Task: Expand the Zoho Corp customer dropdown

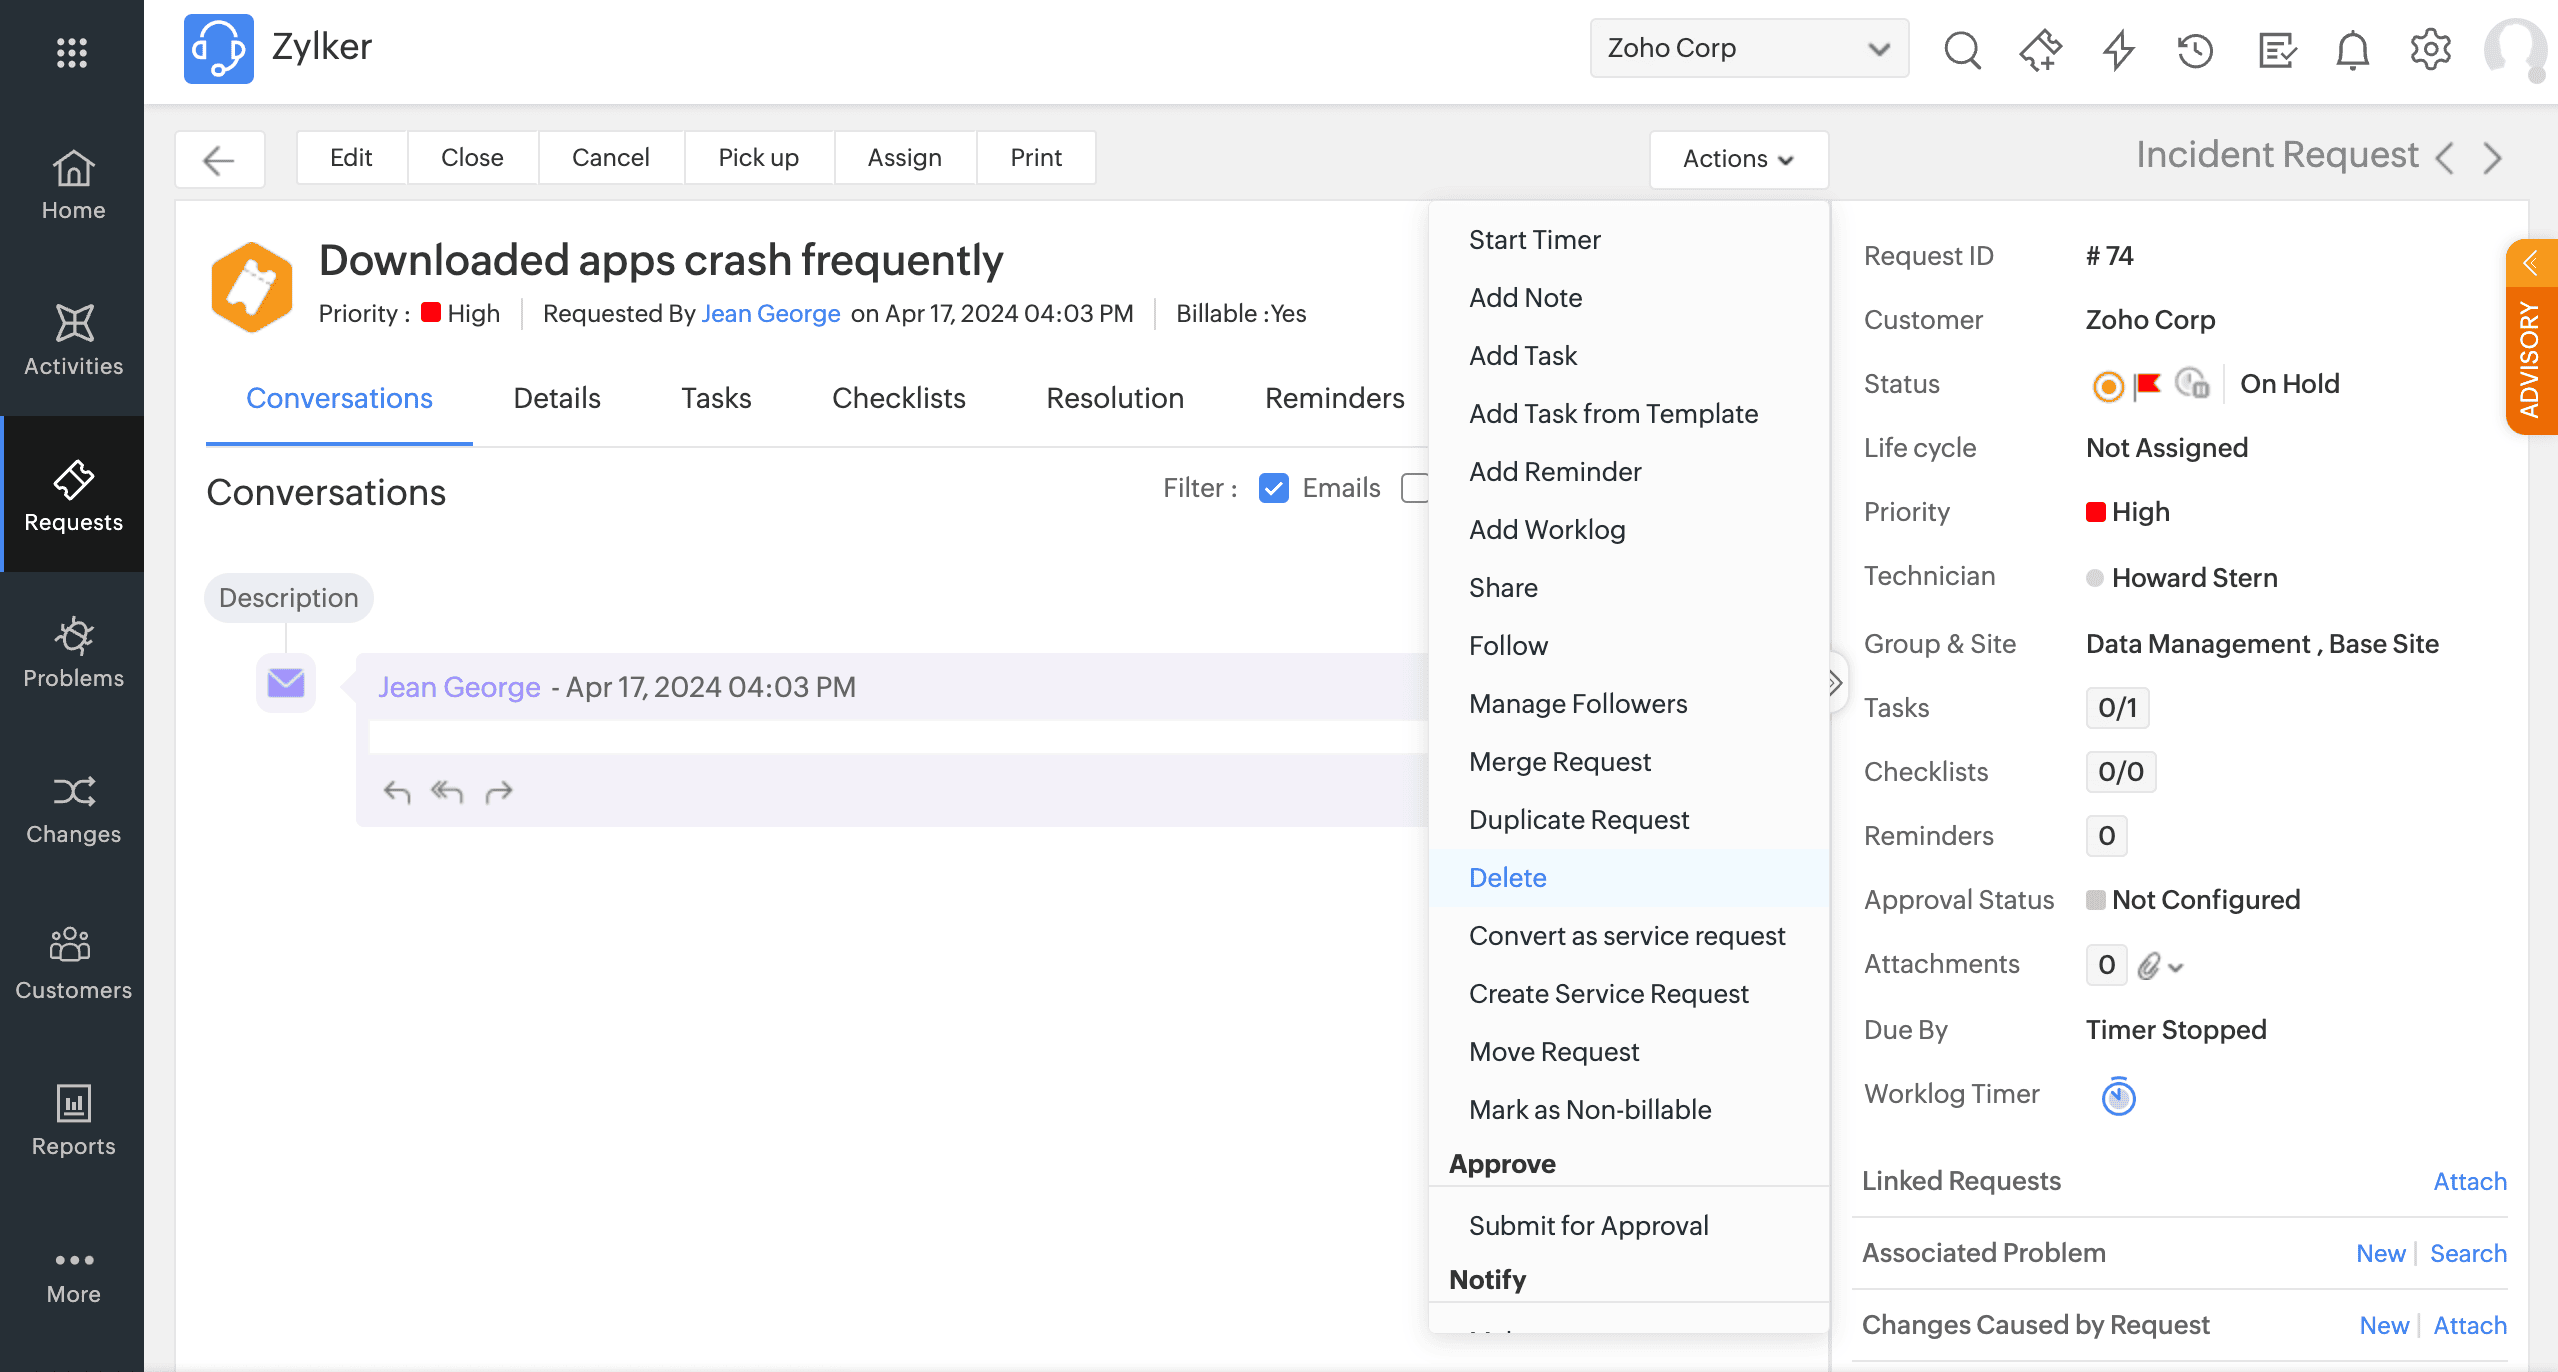Action: (1748, 48)
